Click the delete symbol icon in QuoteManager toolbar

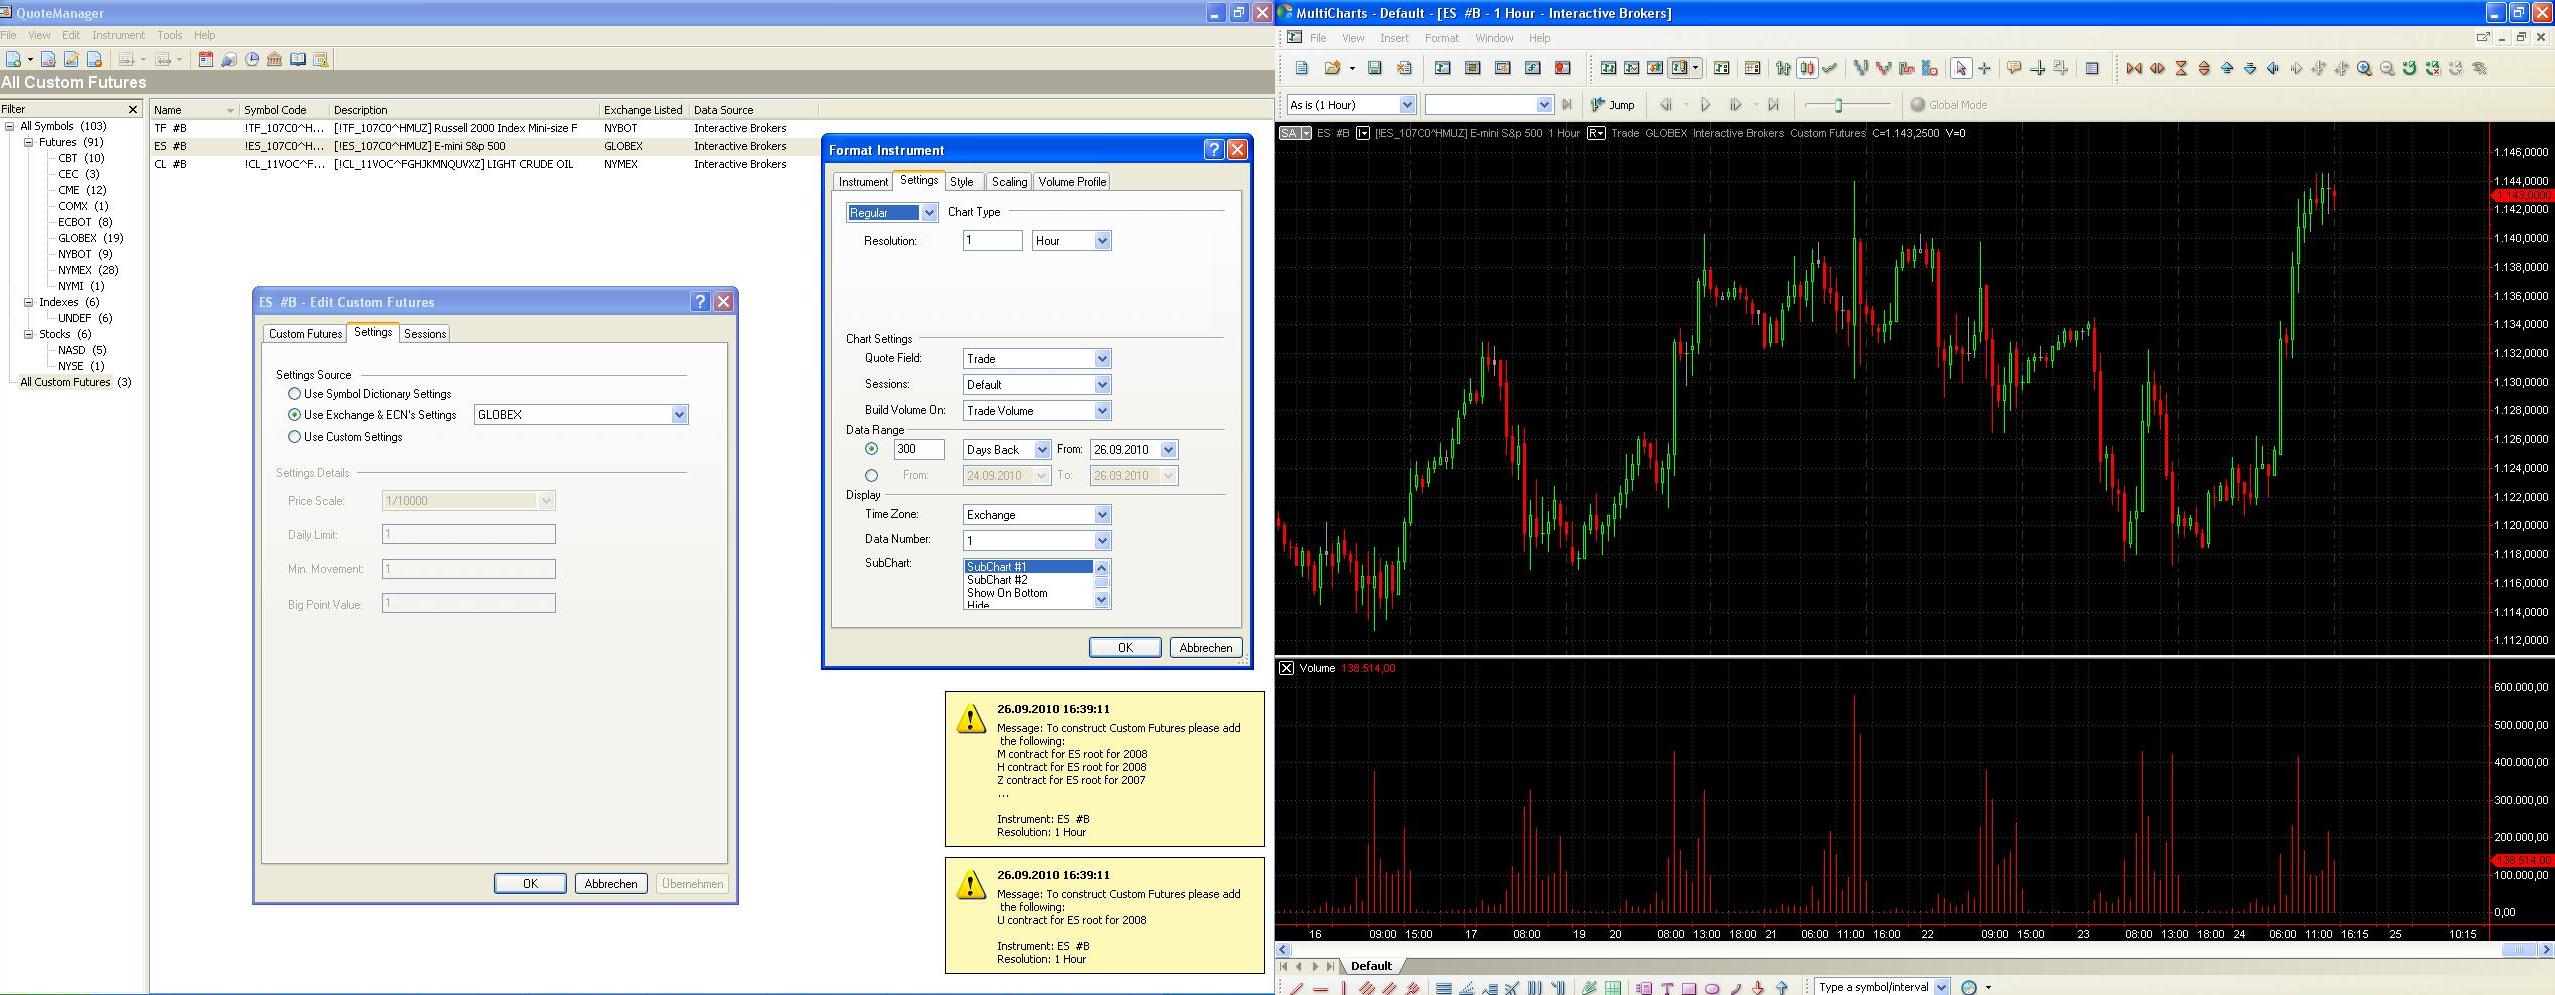point(94,60)
